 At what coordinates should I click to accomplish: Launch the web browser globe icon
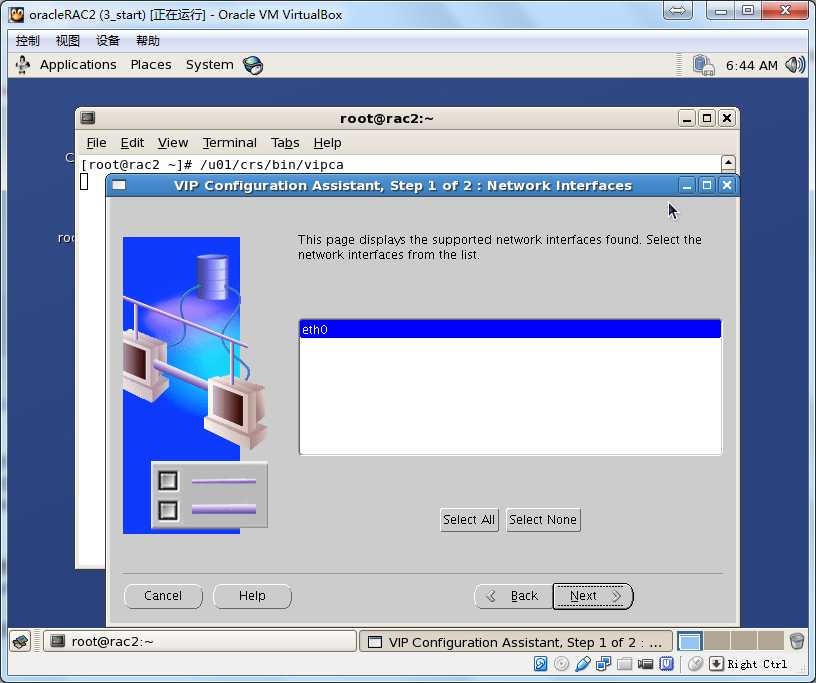pos(253,65)
